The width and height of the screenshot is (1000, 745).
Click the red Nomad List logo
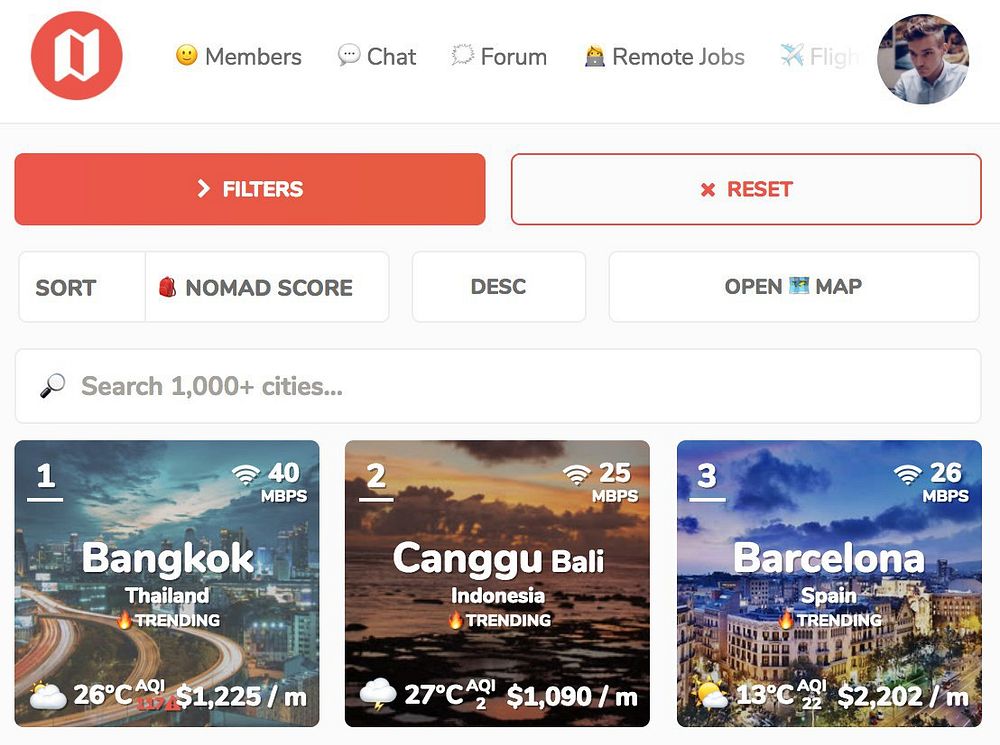pos(77,55)
